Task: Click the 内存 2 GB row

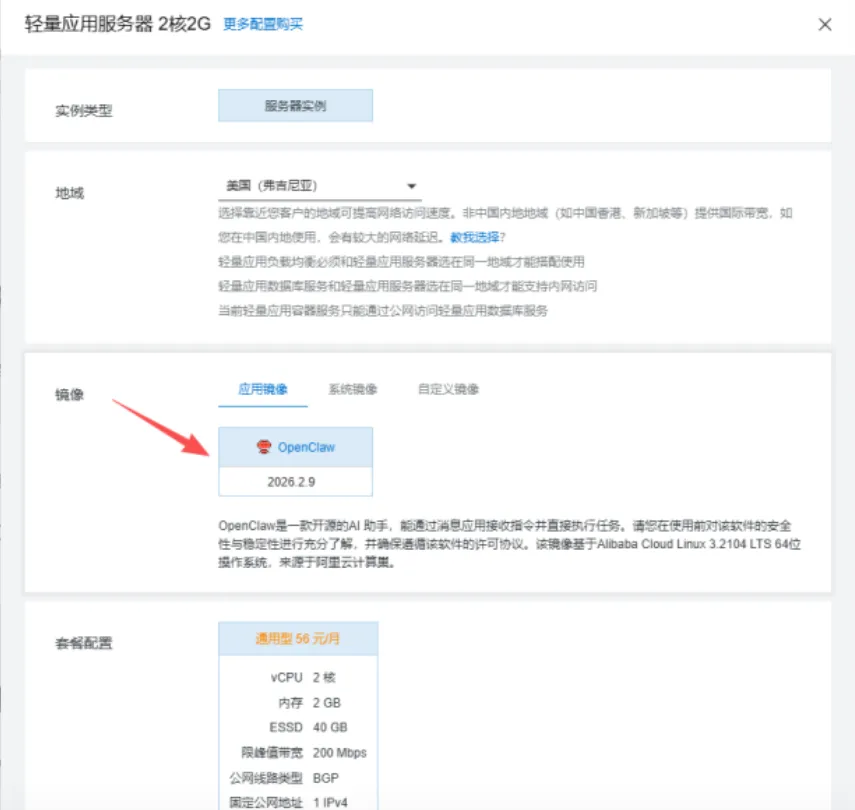Action: pyautogui.click(x=309, y=703)
